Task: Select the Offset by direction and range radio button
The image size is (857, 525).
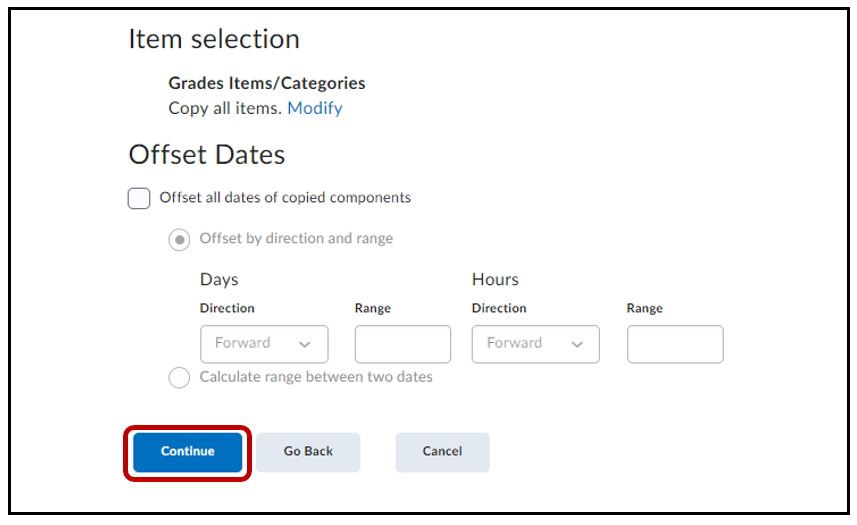Action: click(x=179, y=240)
